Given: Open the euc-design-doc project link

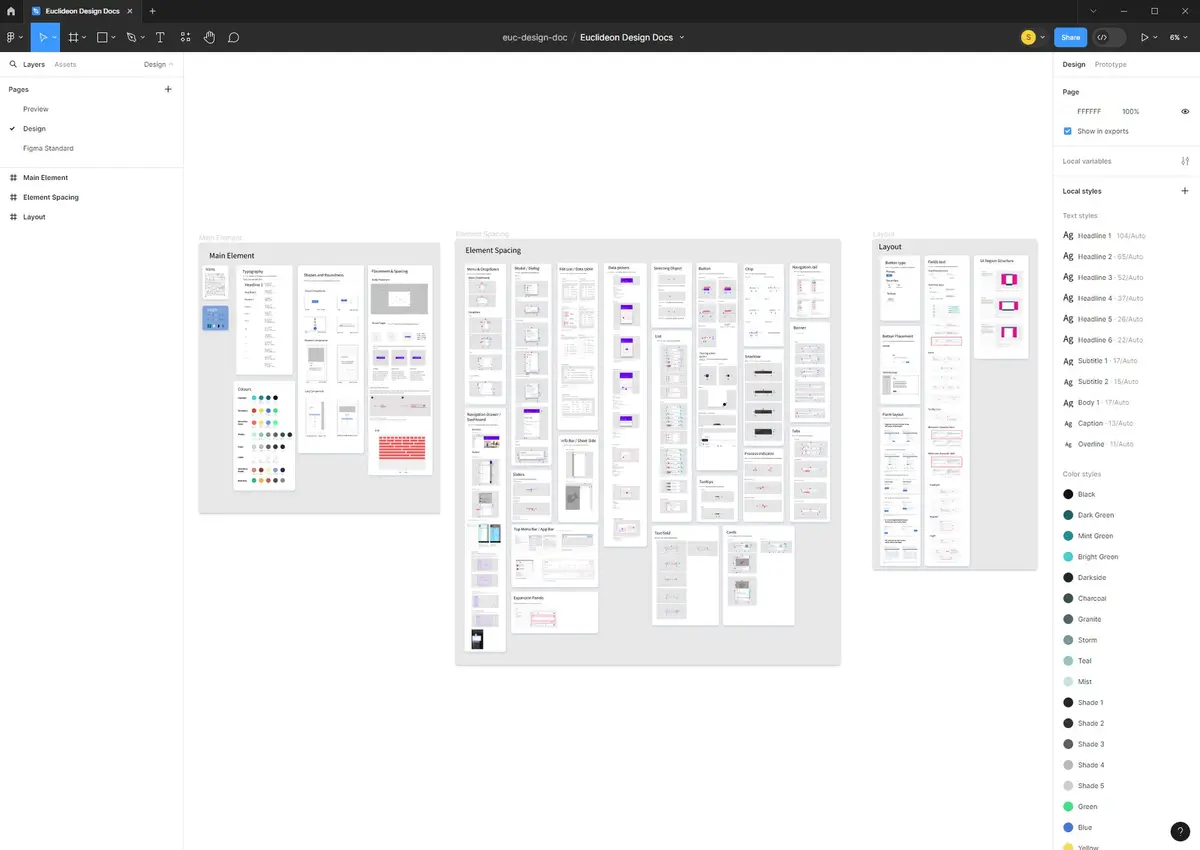Looking at the screenshot, I should (x=535, y=37).
